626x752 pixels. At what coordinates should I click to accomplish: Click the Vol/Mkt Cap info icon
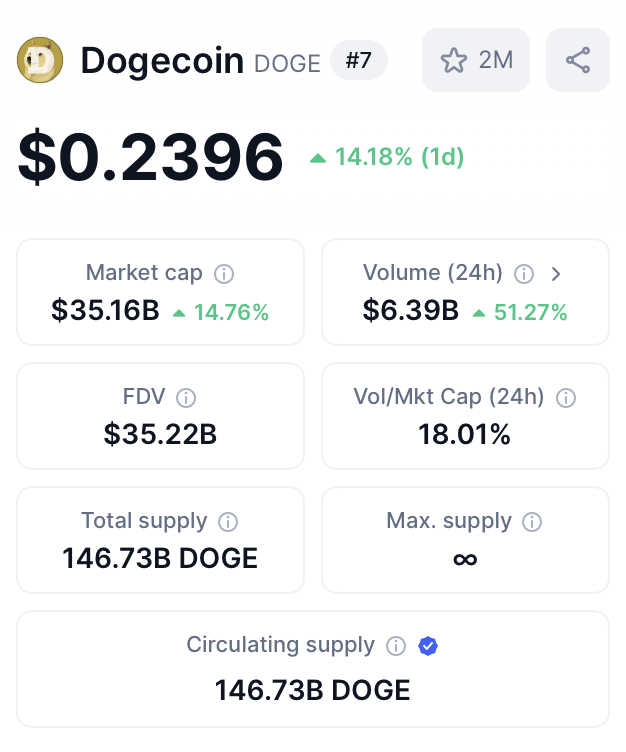coord(566,398)
